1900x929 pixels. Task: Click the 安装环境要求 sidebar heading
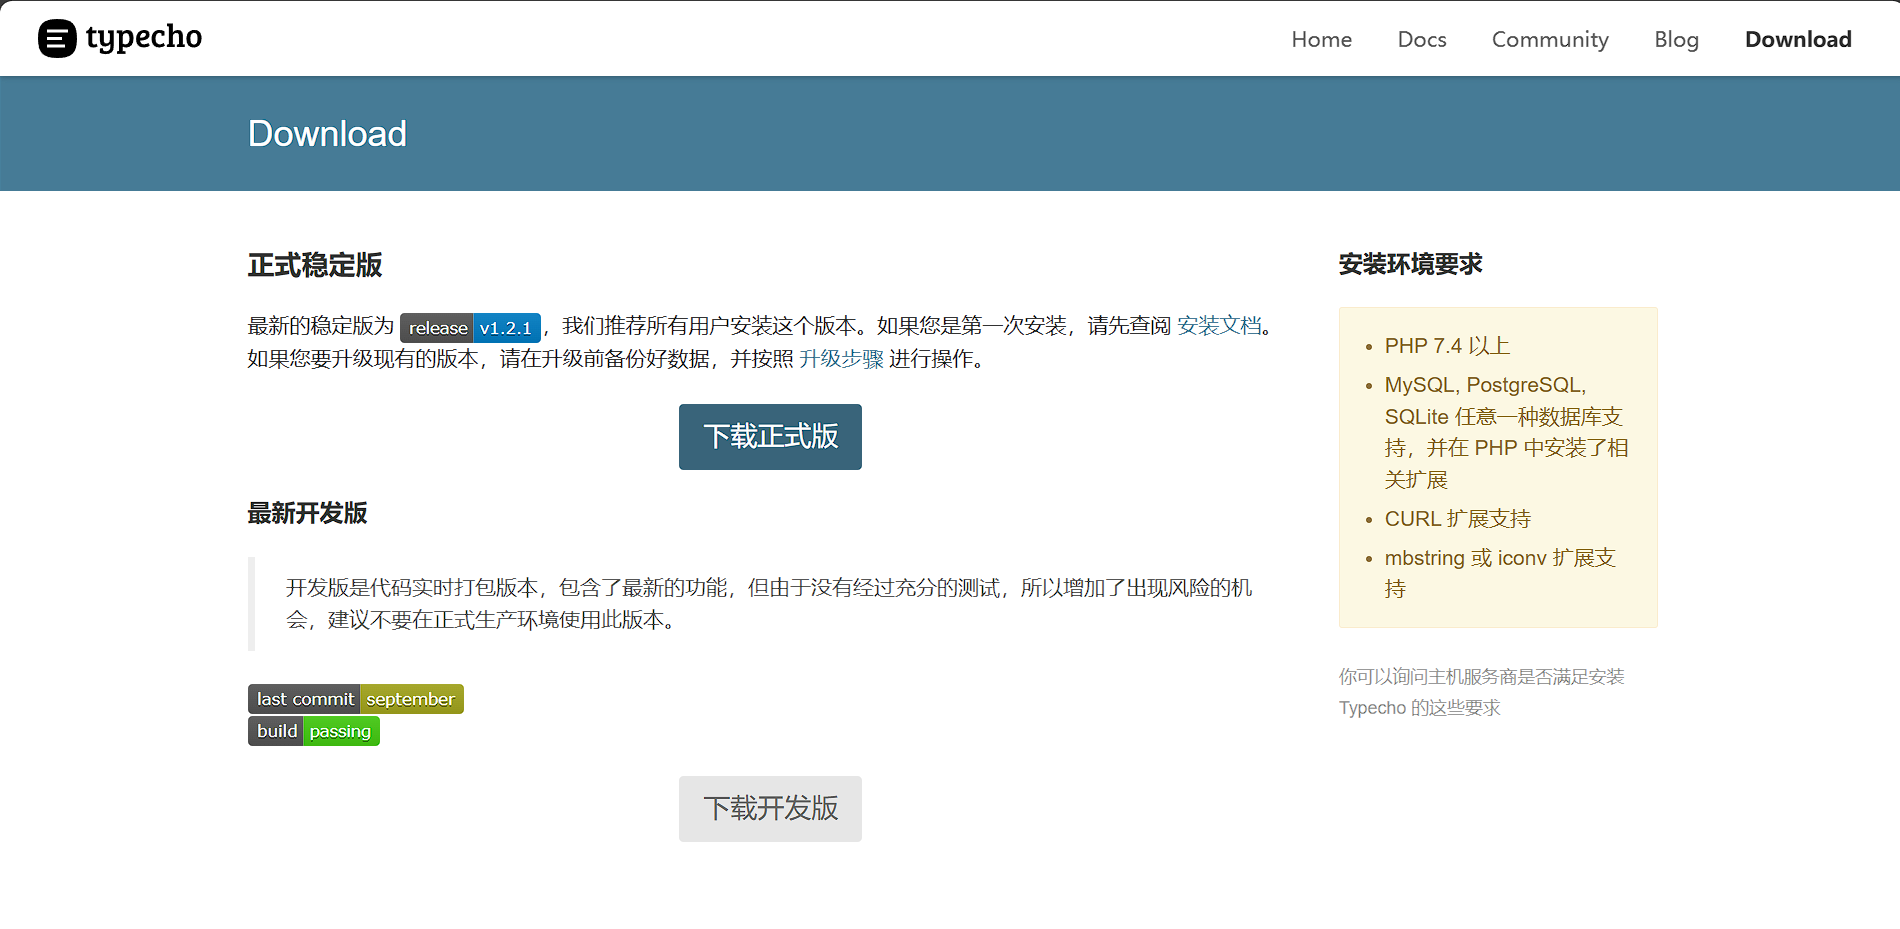coord(1410,264)
